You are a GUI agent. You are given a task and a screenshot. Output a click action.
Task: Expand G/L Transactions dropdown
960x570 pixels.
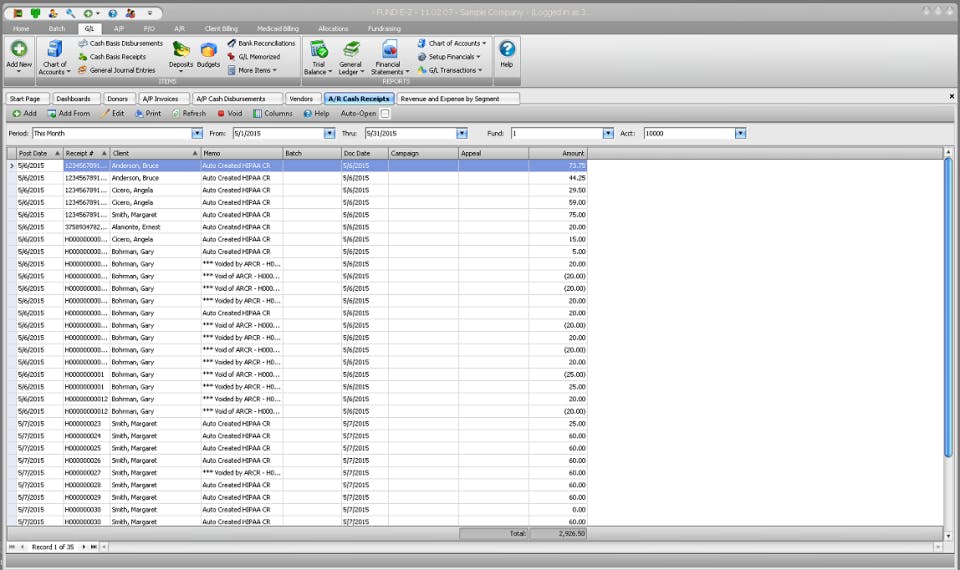coord(450,70)
